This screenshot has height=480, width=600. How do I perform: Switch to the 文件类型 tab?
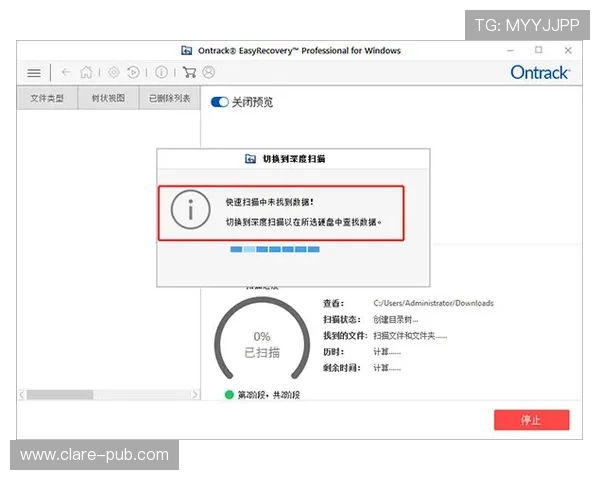(x=47, y=98)
